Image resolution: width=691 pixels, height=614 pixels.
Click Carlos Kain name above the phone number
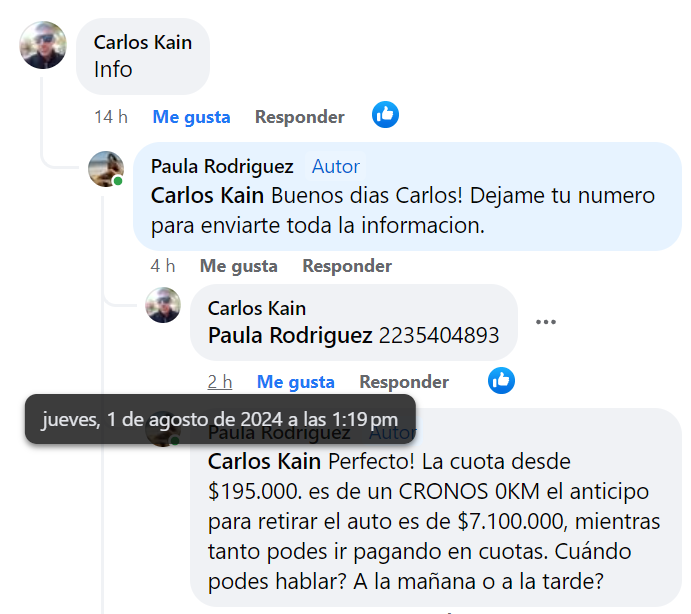(x=257, y=308)
